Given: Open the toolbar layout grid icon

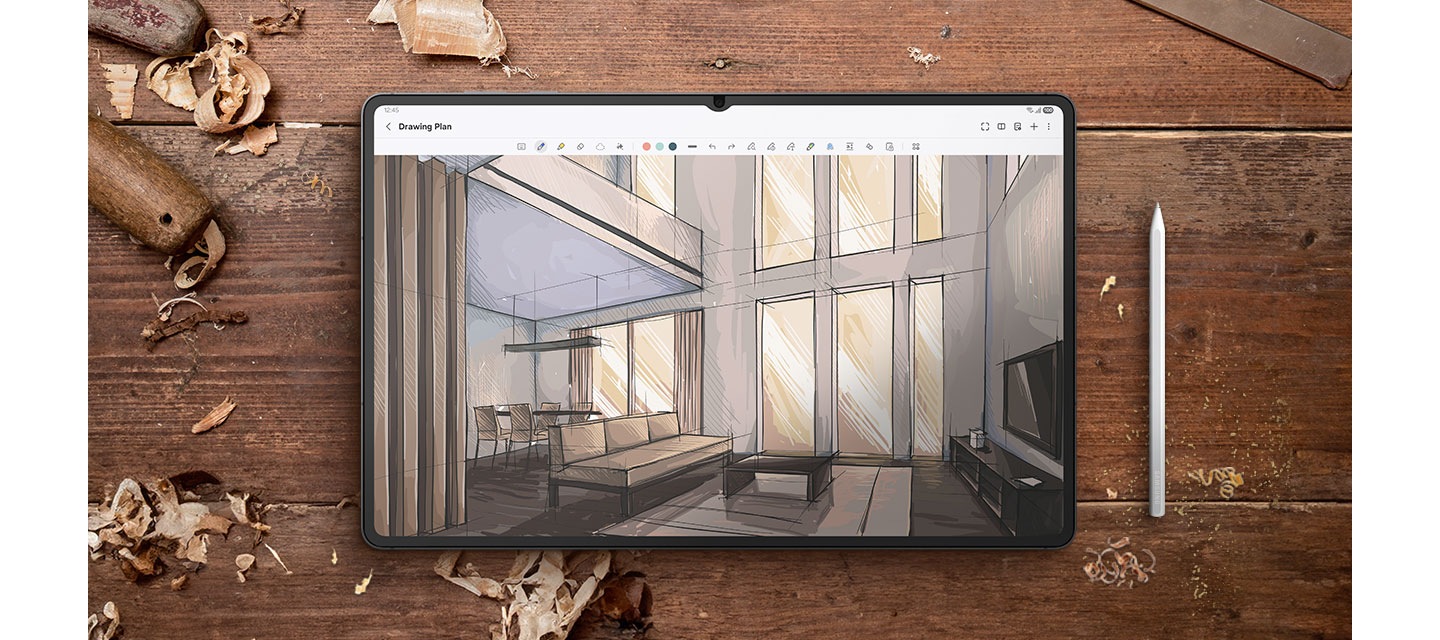Looking at the screenshot, I should pyautogui.click(x=915, y=146).
